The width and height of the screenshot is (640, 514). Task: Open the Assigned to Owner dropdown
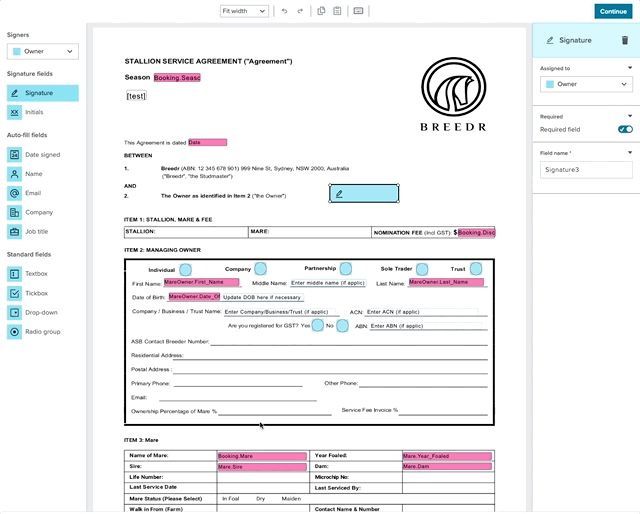(586, 84)
